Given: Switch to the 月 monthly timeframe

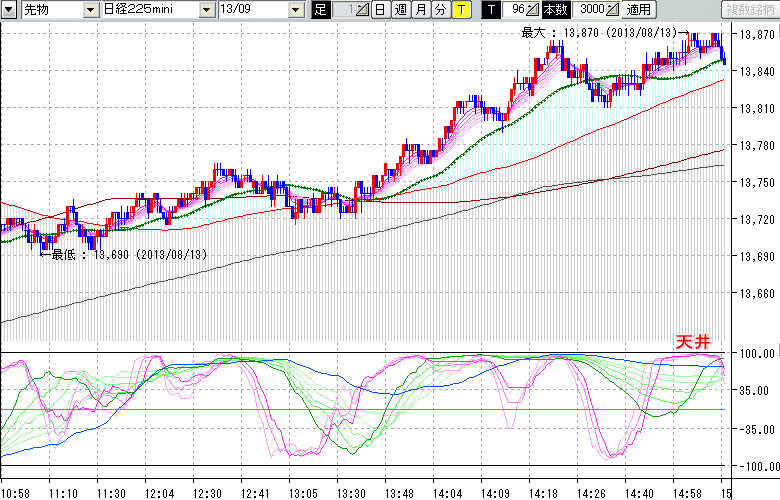Looking at the screenshot, I should click(x=420, y=10).
